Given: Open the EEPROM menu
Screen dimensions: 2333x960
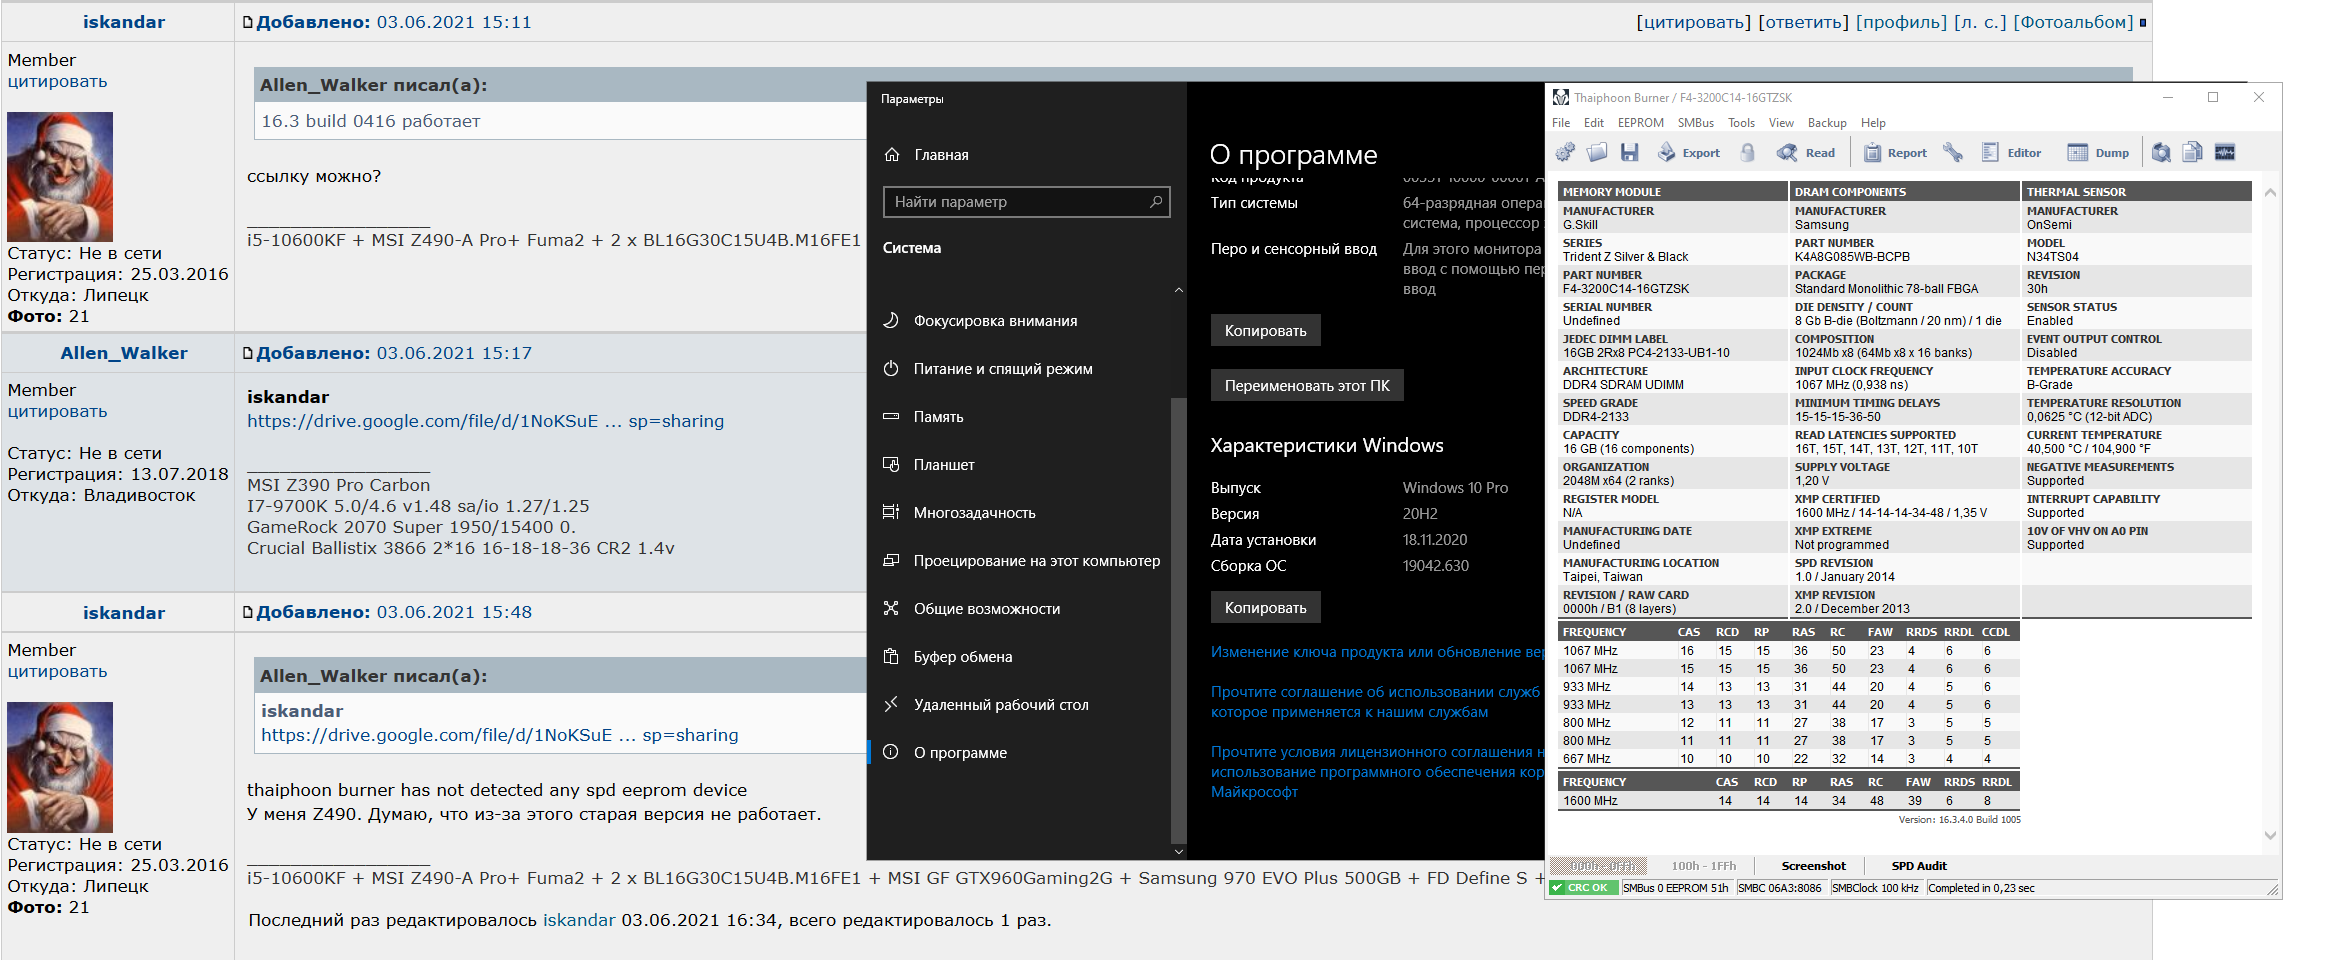Looking at the screenshot, I should click(1641, 123).
